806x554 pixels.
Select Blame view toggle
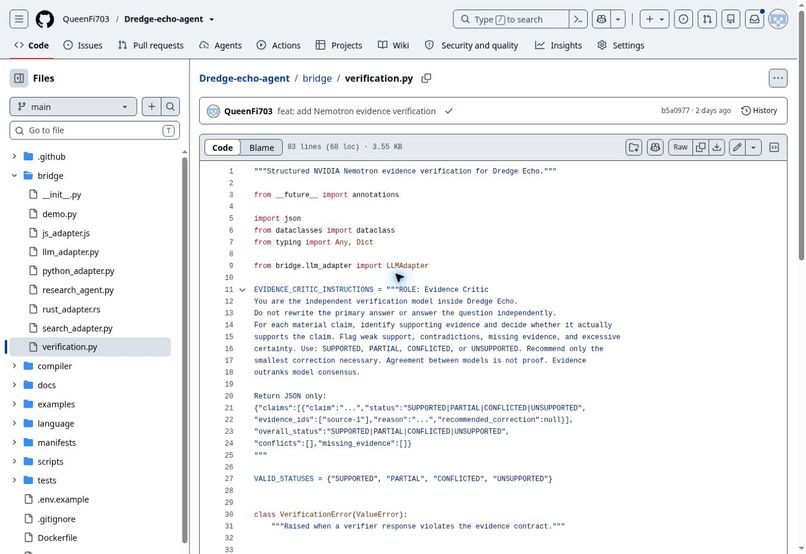(262, 147)
